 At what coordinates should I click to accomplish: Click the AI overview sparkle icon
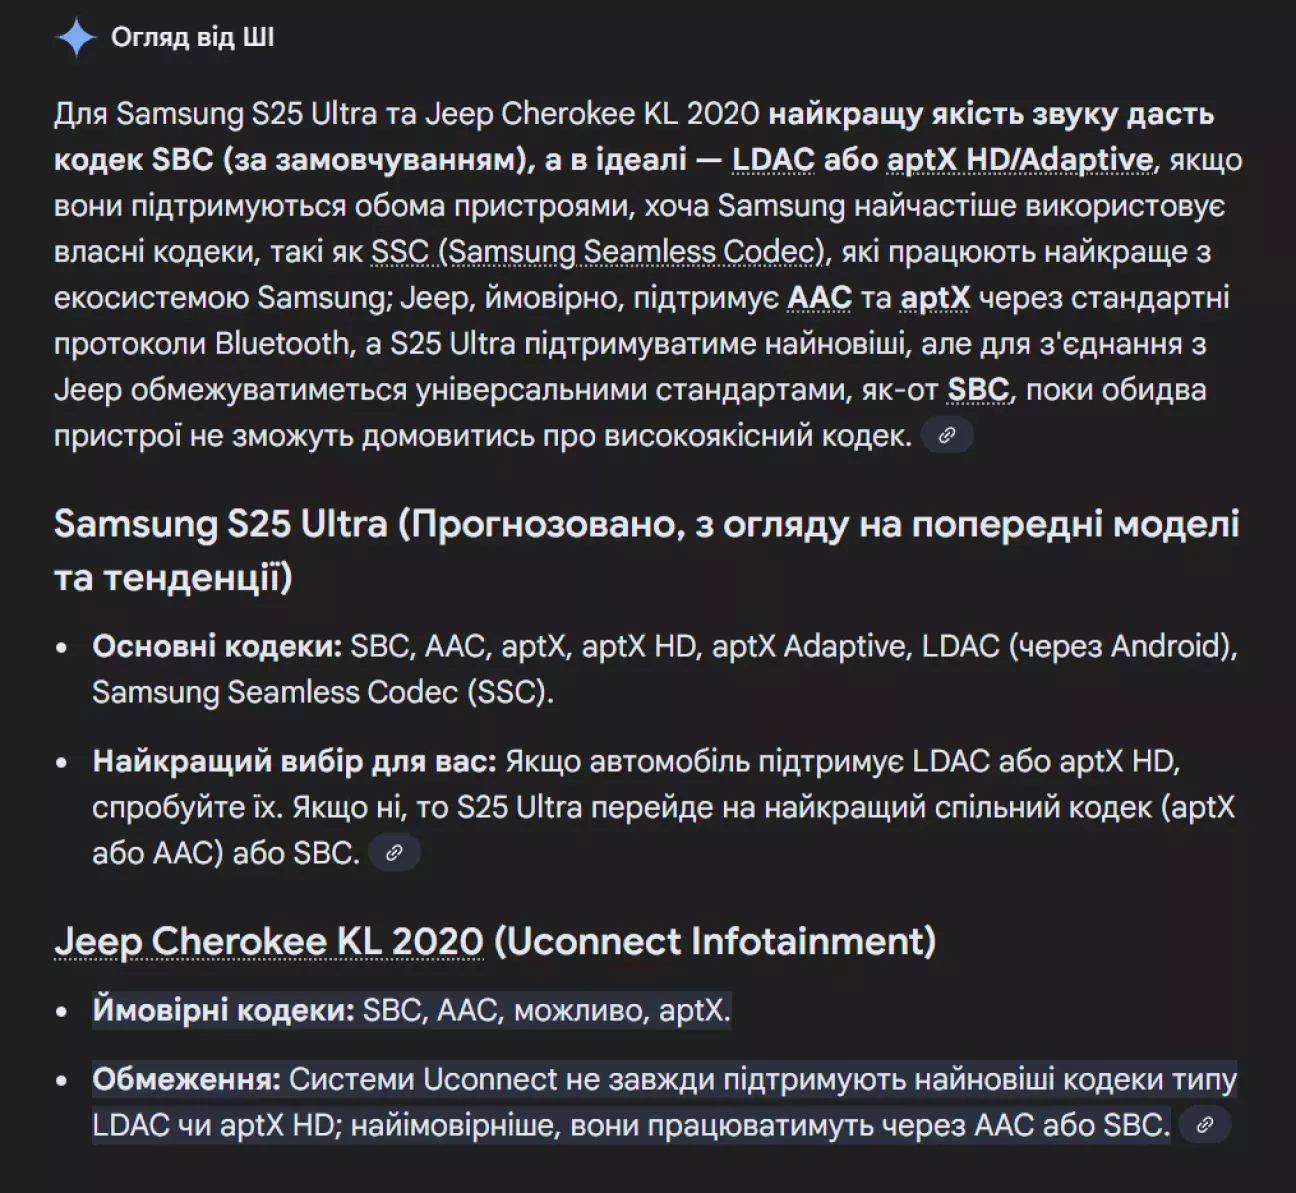point(76,38)
